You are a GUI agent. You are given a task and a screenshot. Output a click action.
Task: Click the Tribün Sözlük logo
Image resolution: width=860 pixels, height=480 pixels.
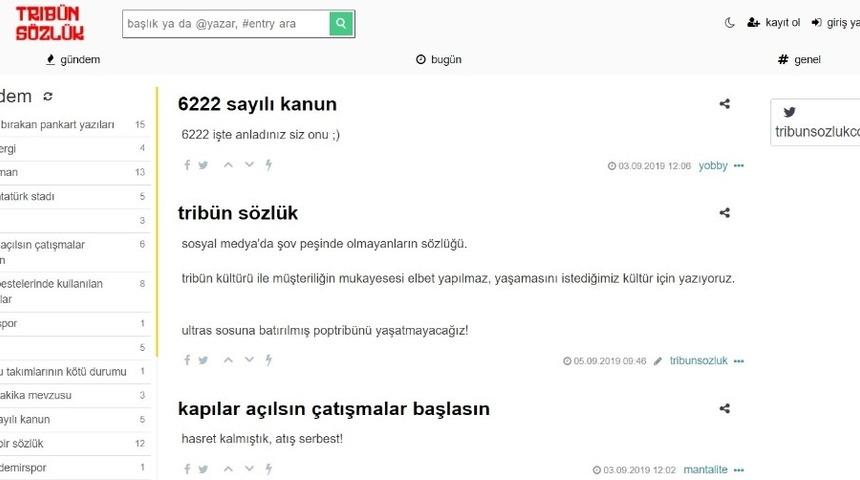coord(49,24)
